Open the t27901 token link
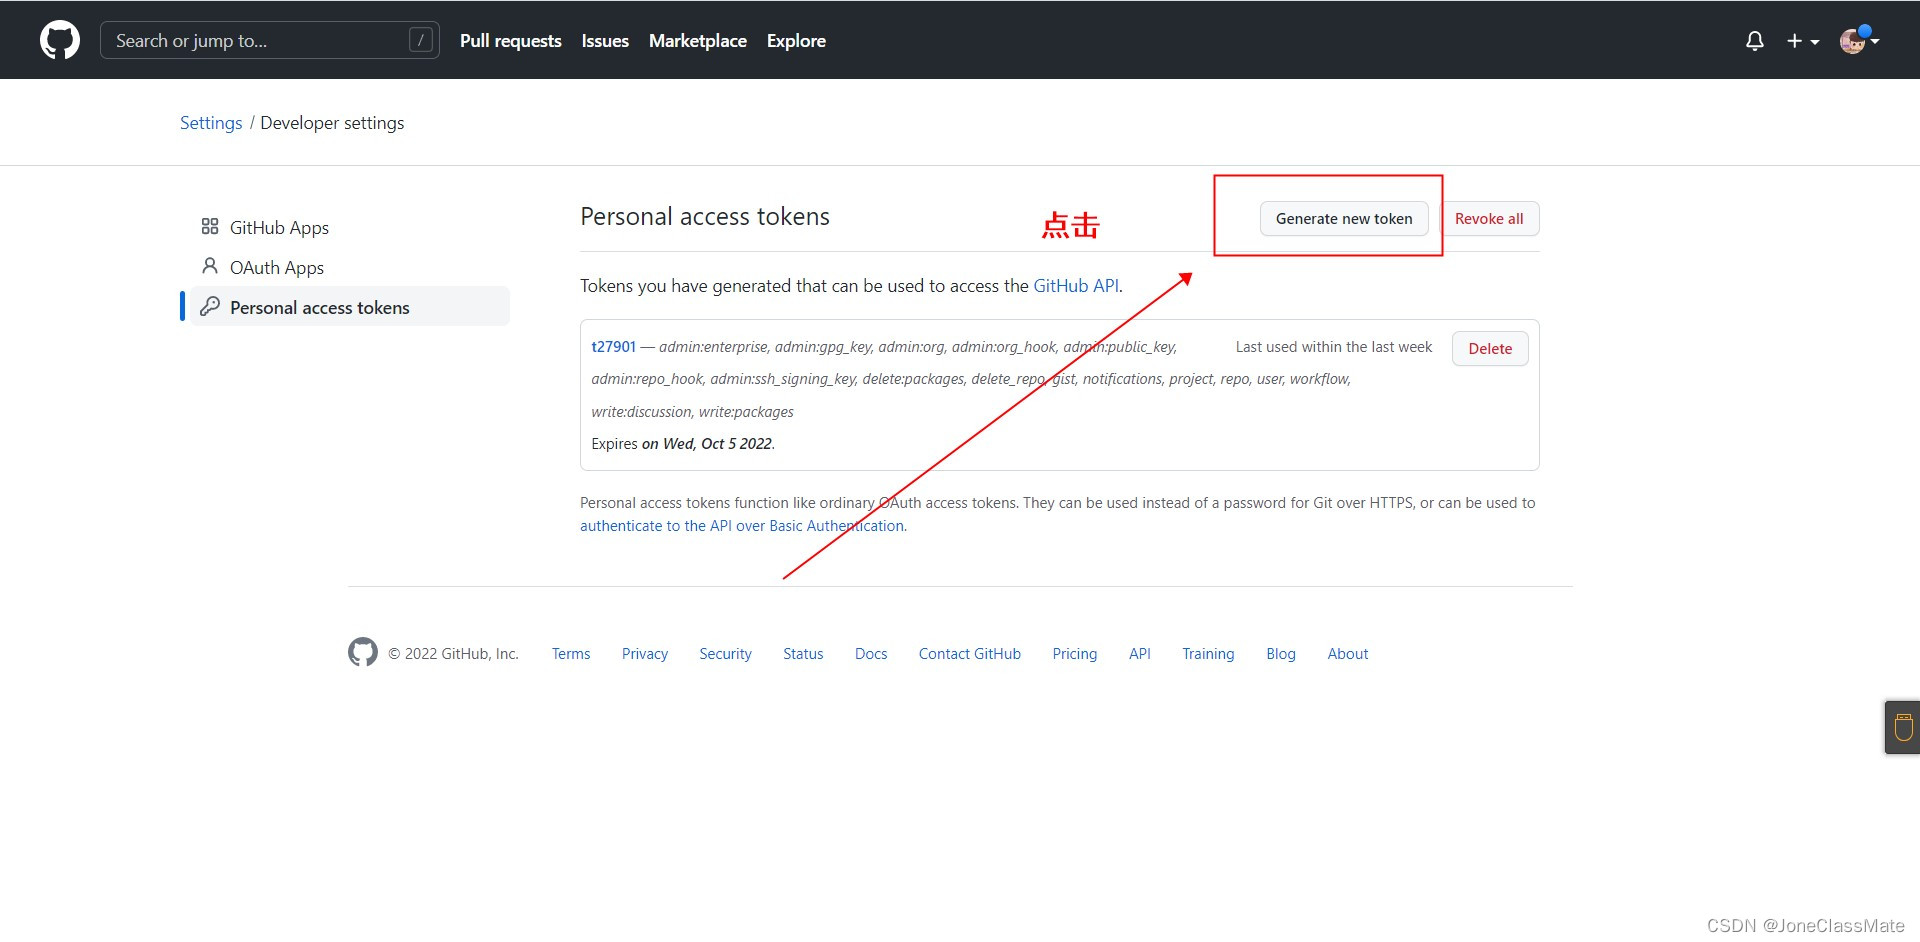Viewport: 1920px width, 942px height. coord(613,347)
